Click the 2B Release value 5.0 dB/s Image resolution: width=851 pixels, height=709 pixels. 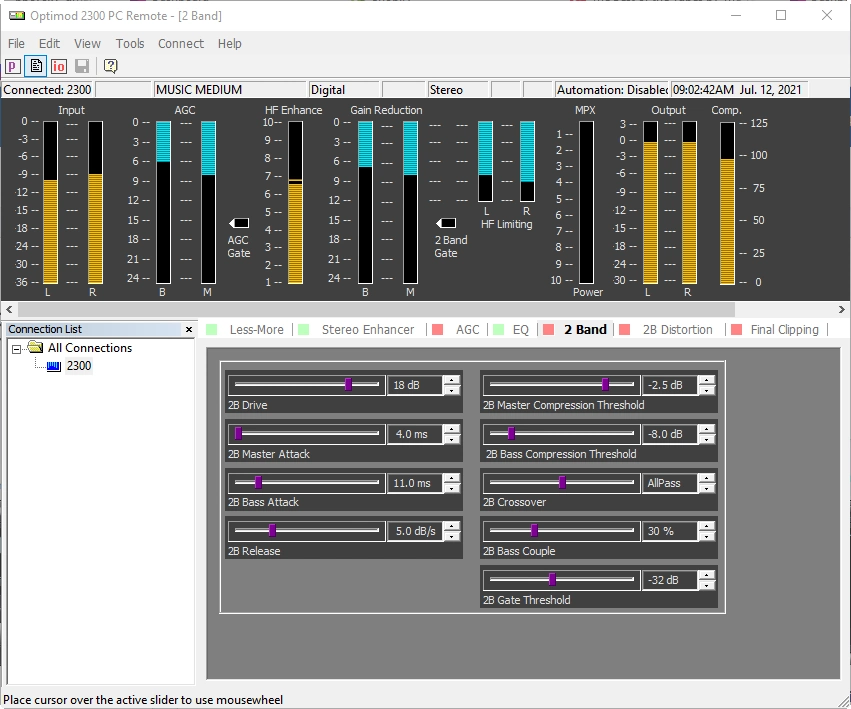point(415,530)
